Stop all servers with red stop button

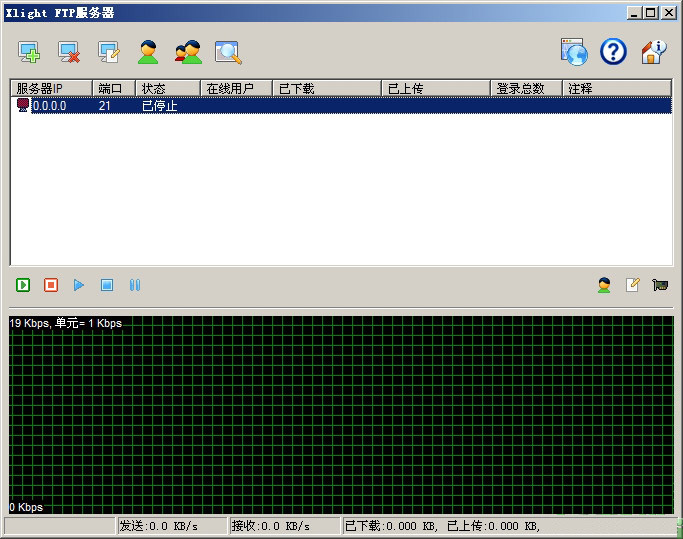[51, 285]
